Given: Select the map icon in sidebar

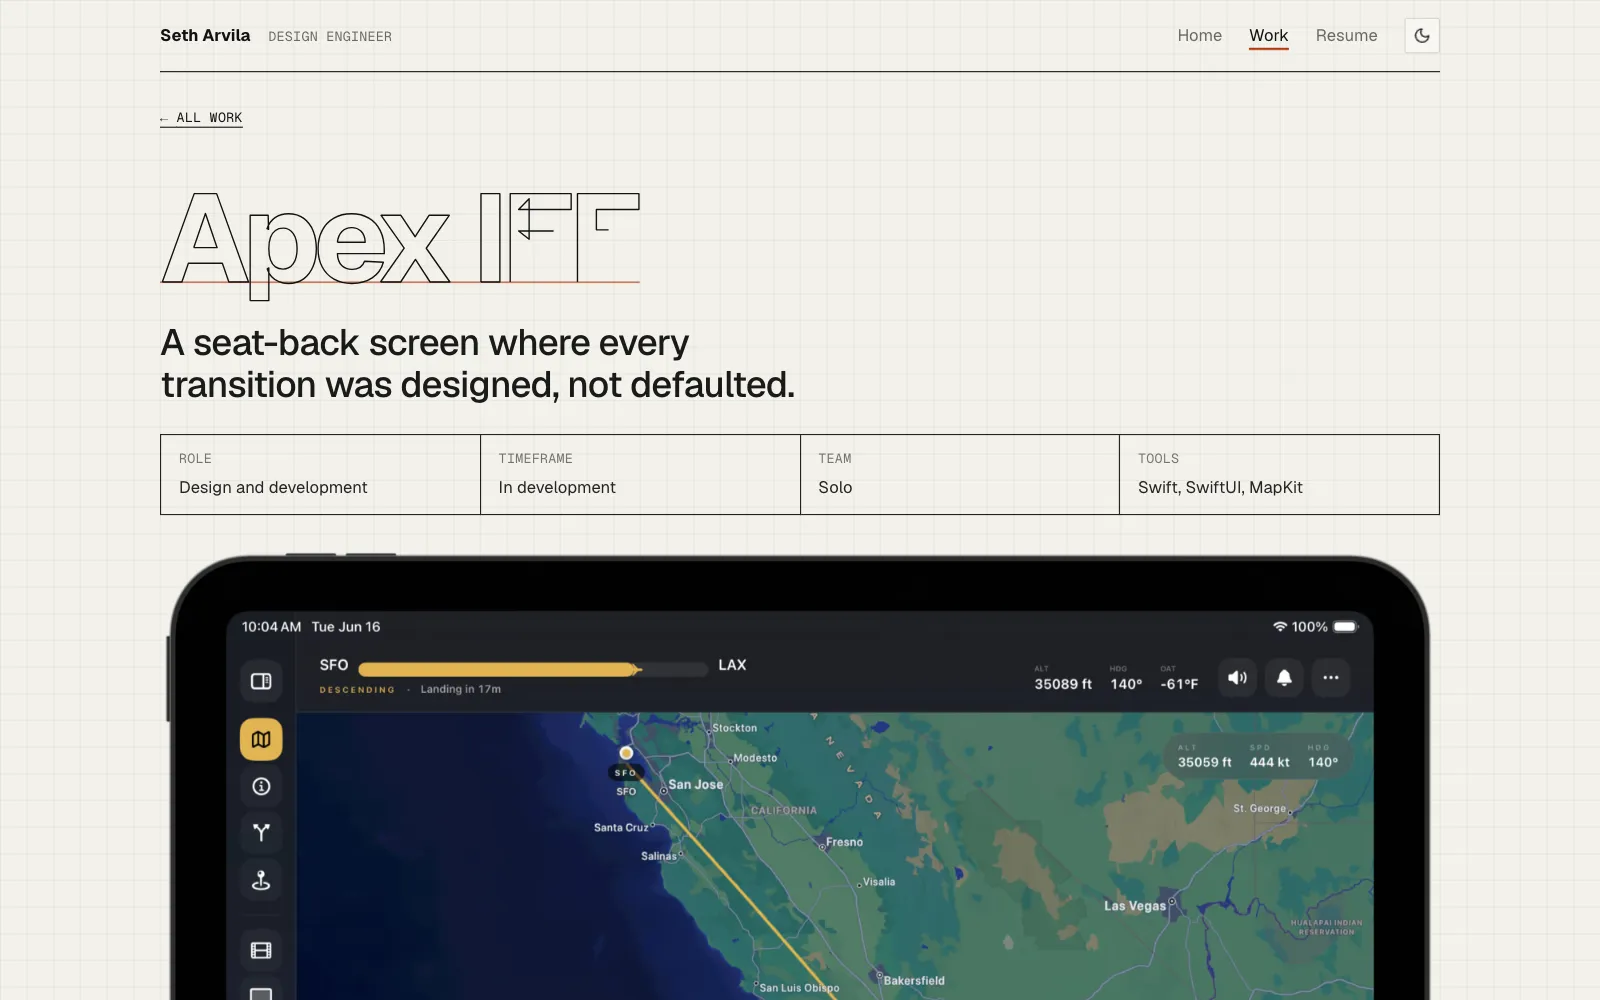Looking at the screenshot, I should [x=261, y=739].
